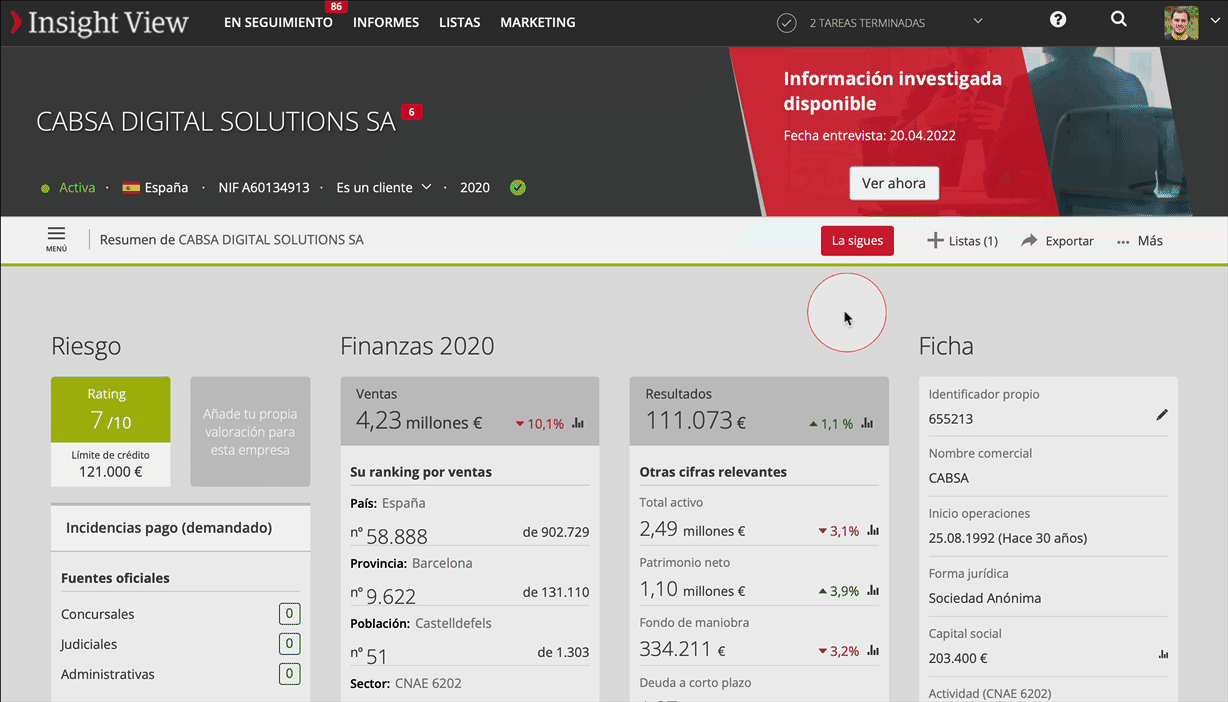
Task: Expand the user profile dropdown arrow
Action: click(x=1214, y=21)
